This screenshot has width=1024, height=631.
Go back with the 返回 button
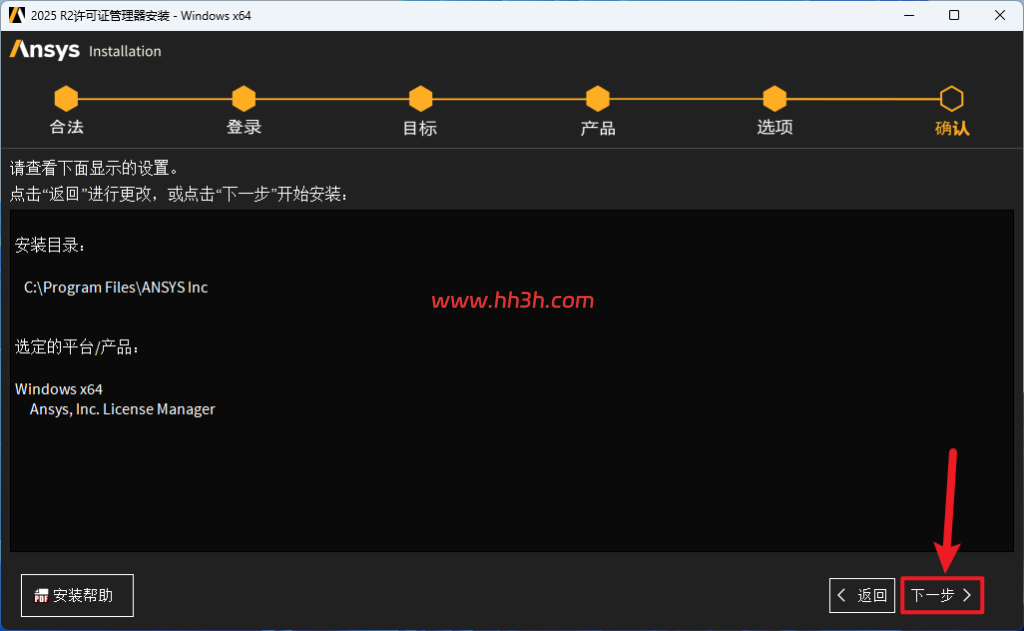point(862,595)
